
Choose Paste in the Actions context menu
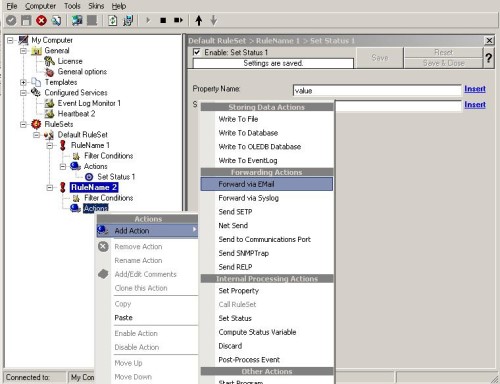tap(123, 318)
